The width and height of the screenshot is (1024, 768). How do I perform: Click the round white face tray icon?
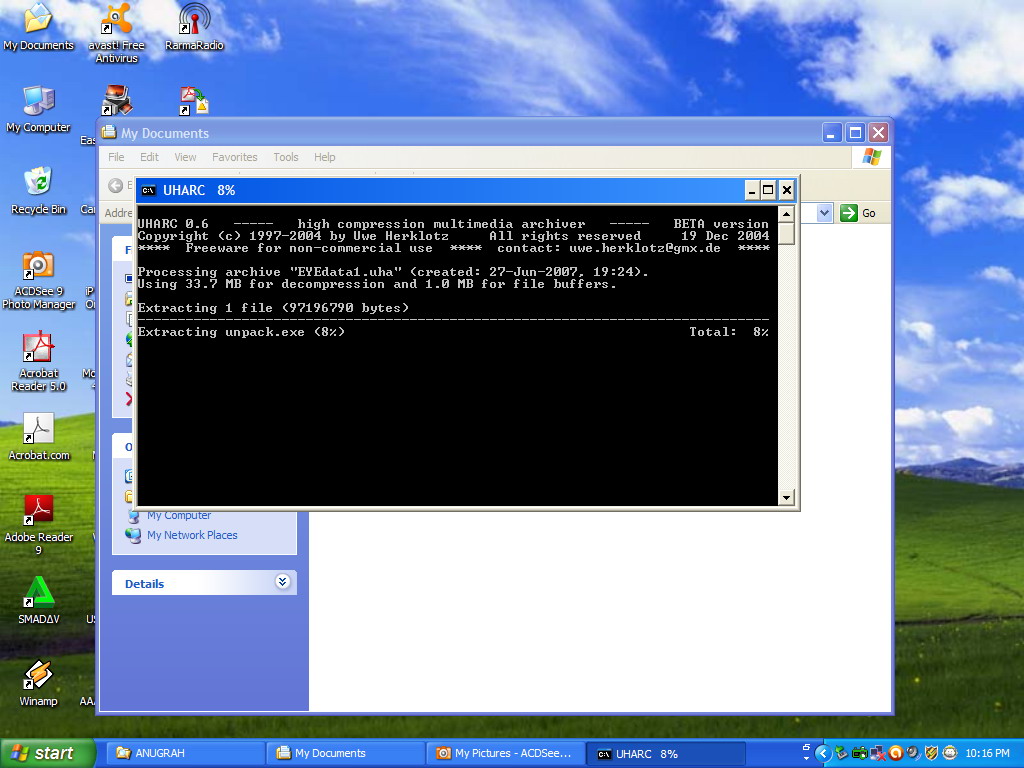point(950,753)
